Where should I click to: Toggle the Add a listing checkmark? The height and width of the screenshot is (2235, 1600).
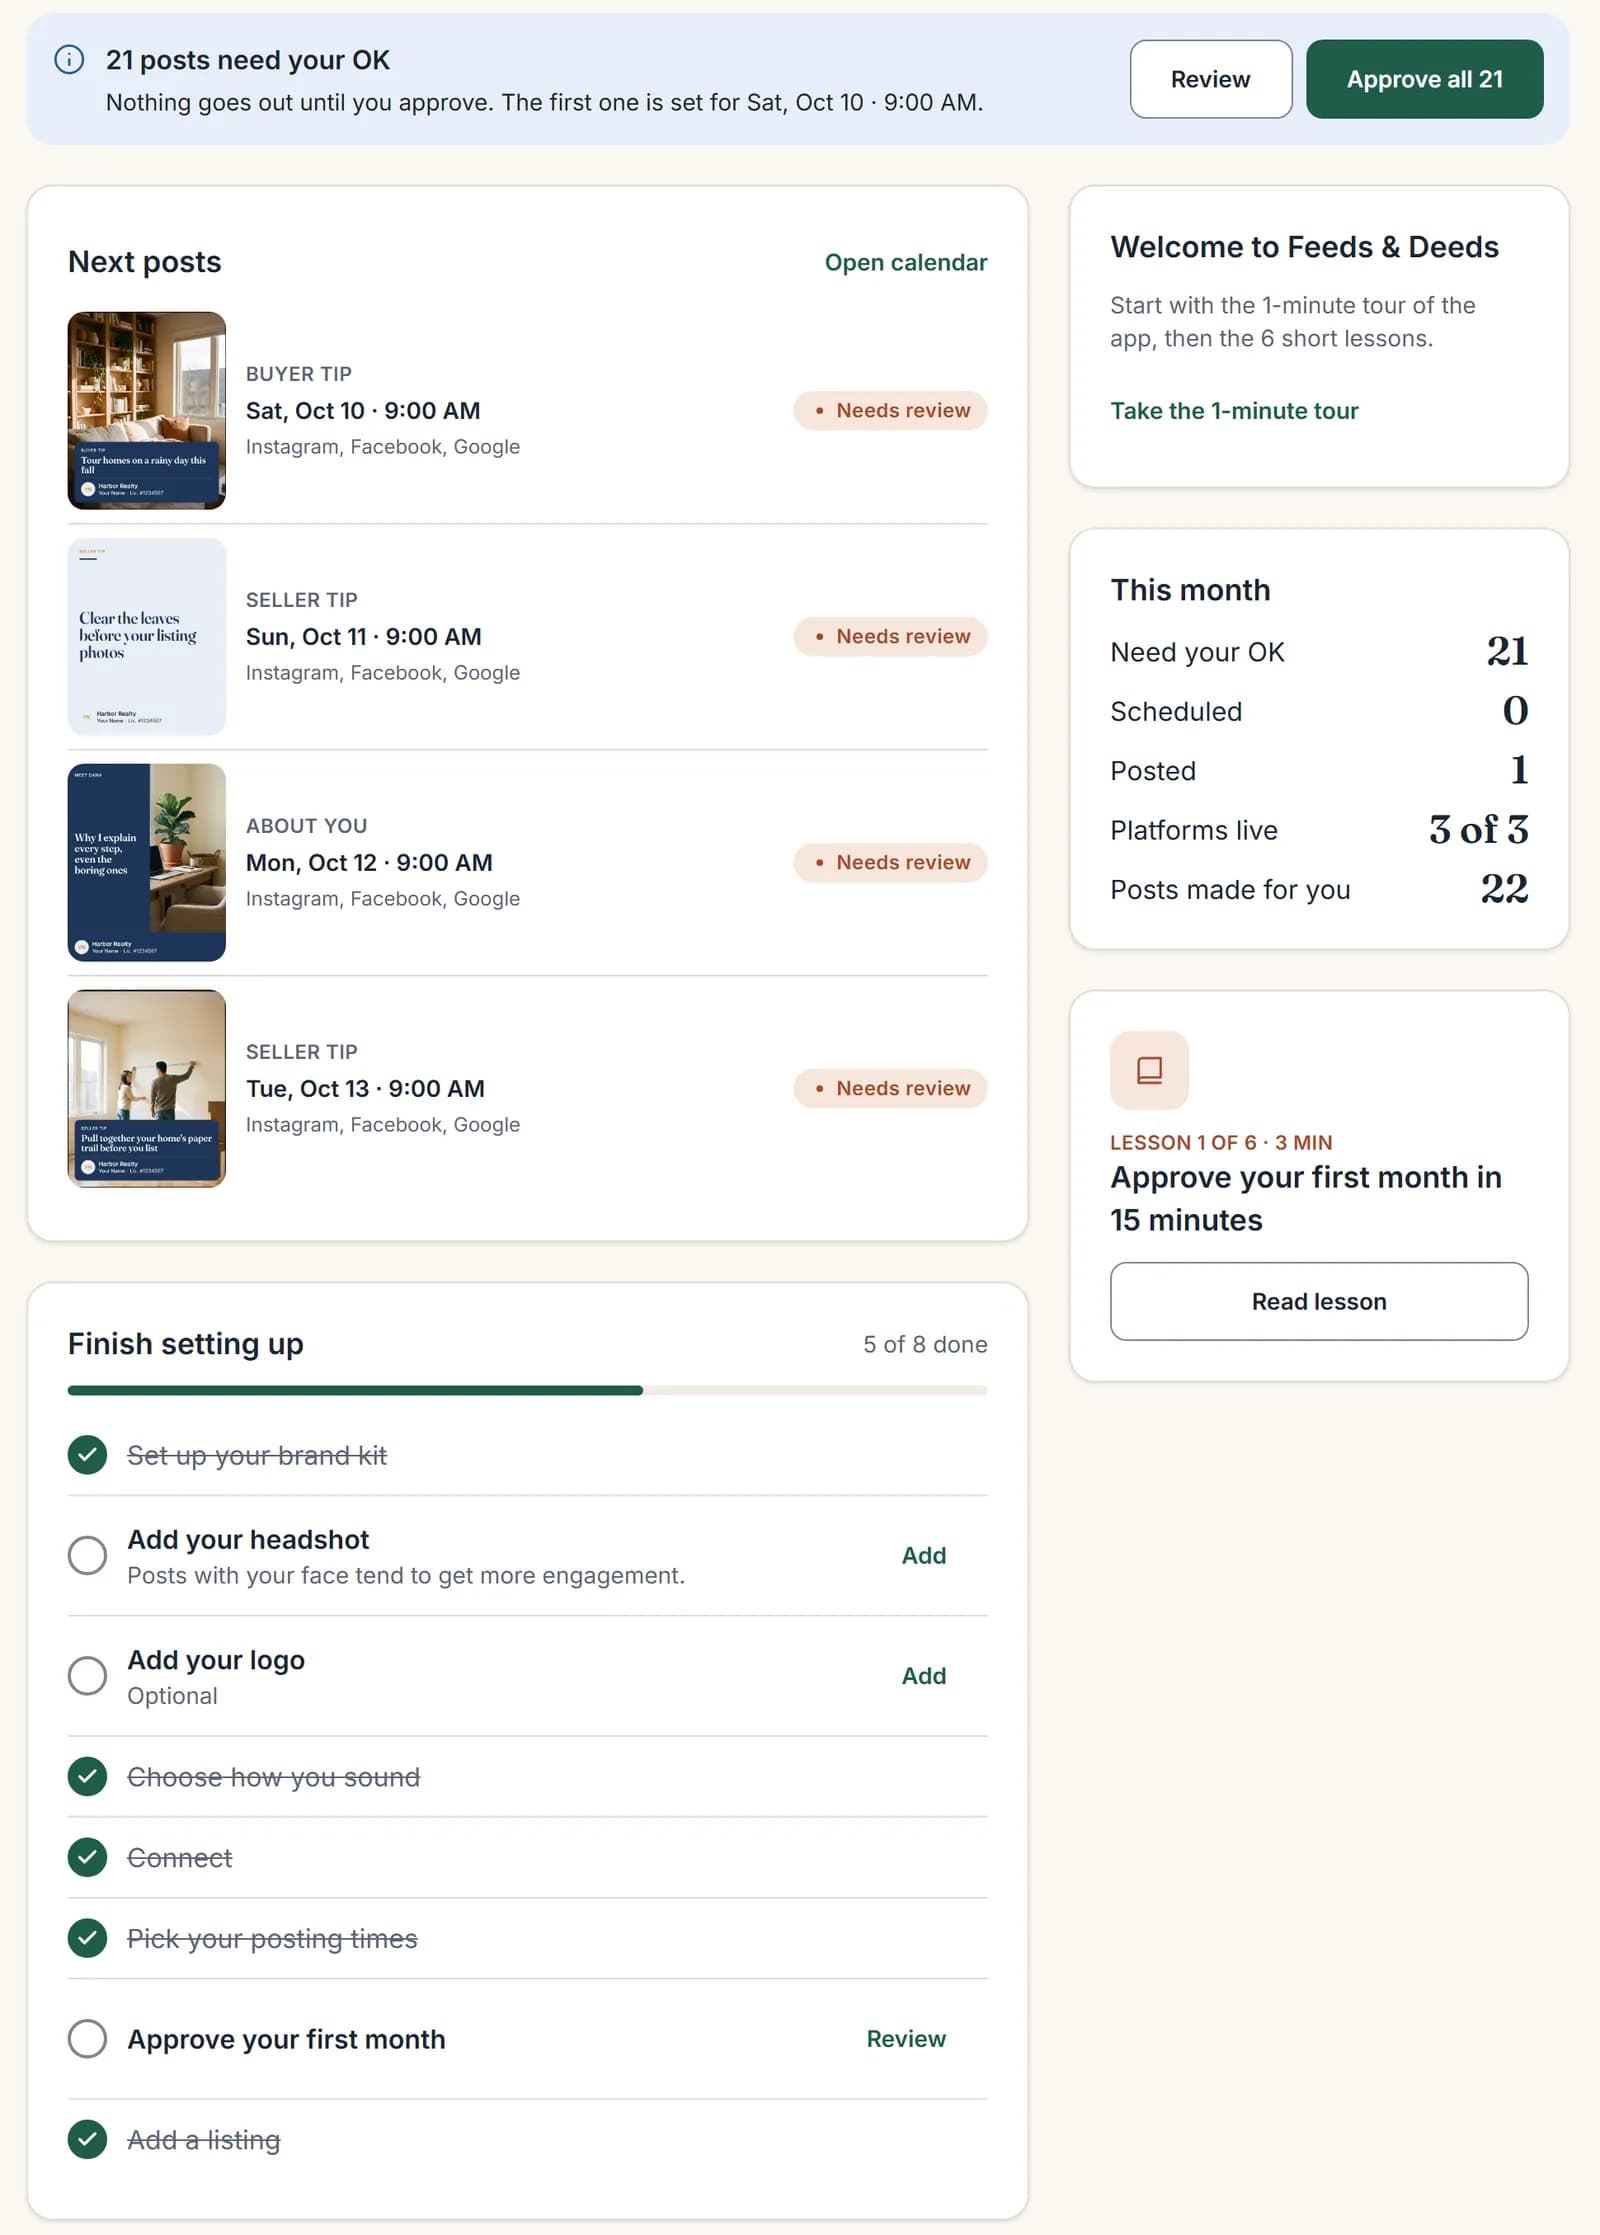click(x=88, y=2139)
